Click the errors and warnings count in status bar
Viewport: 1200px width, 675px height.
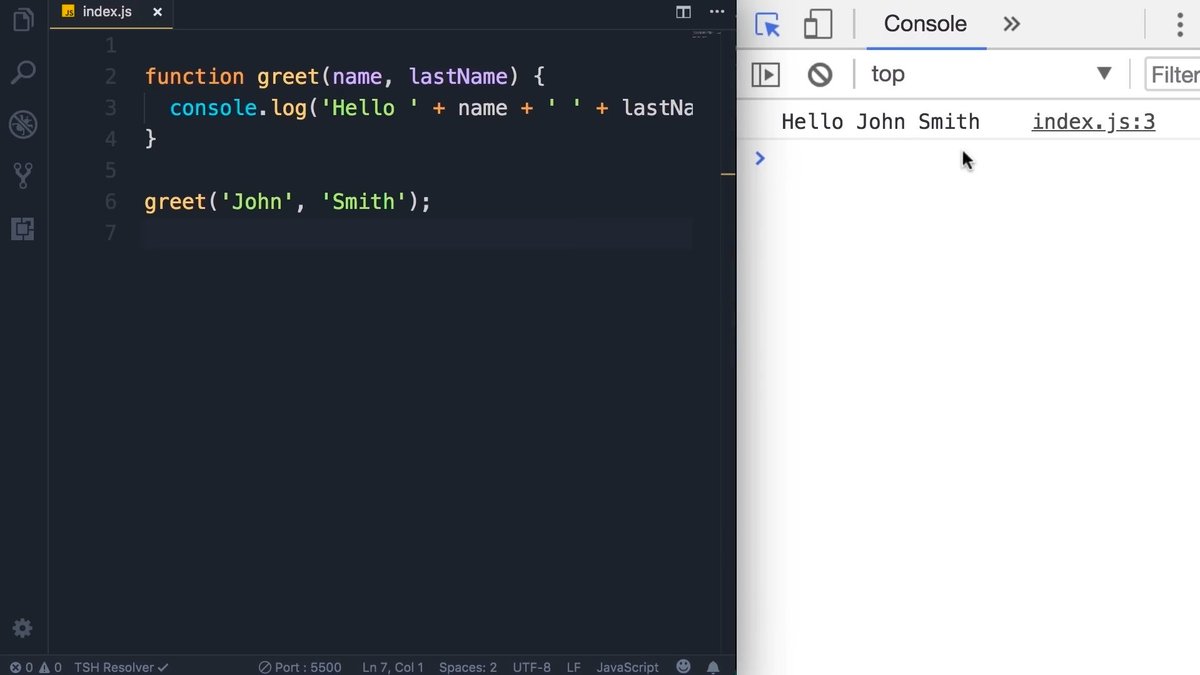[x=35, y=667]
